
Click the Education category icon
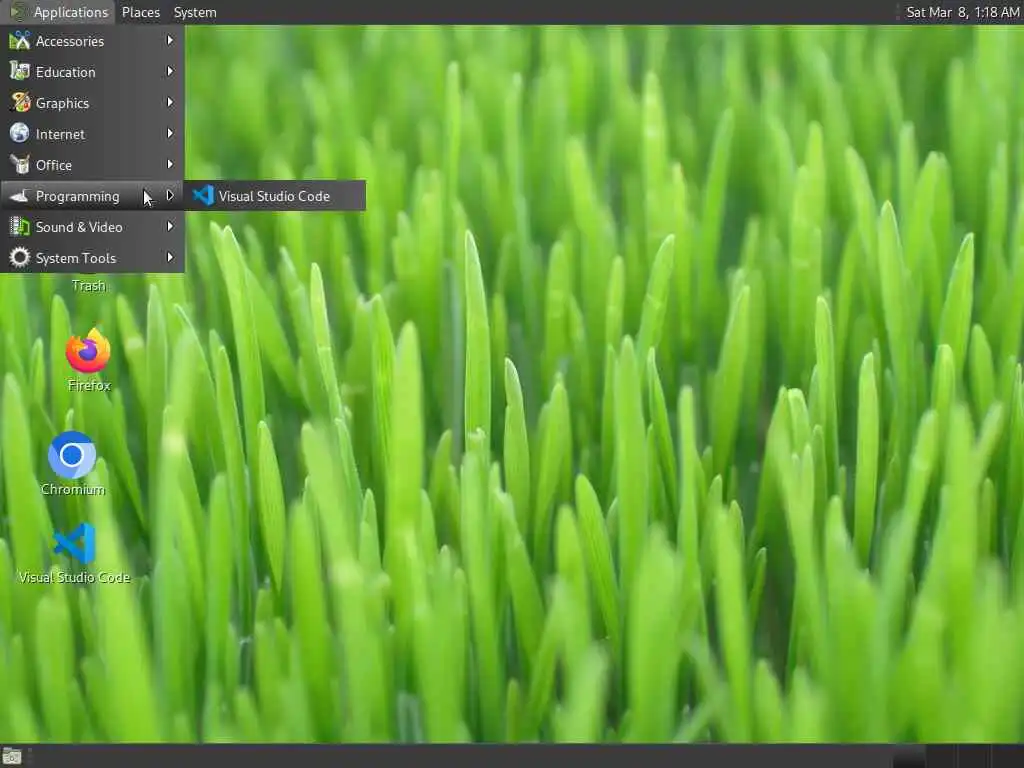click(x=20, y=71)
